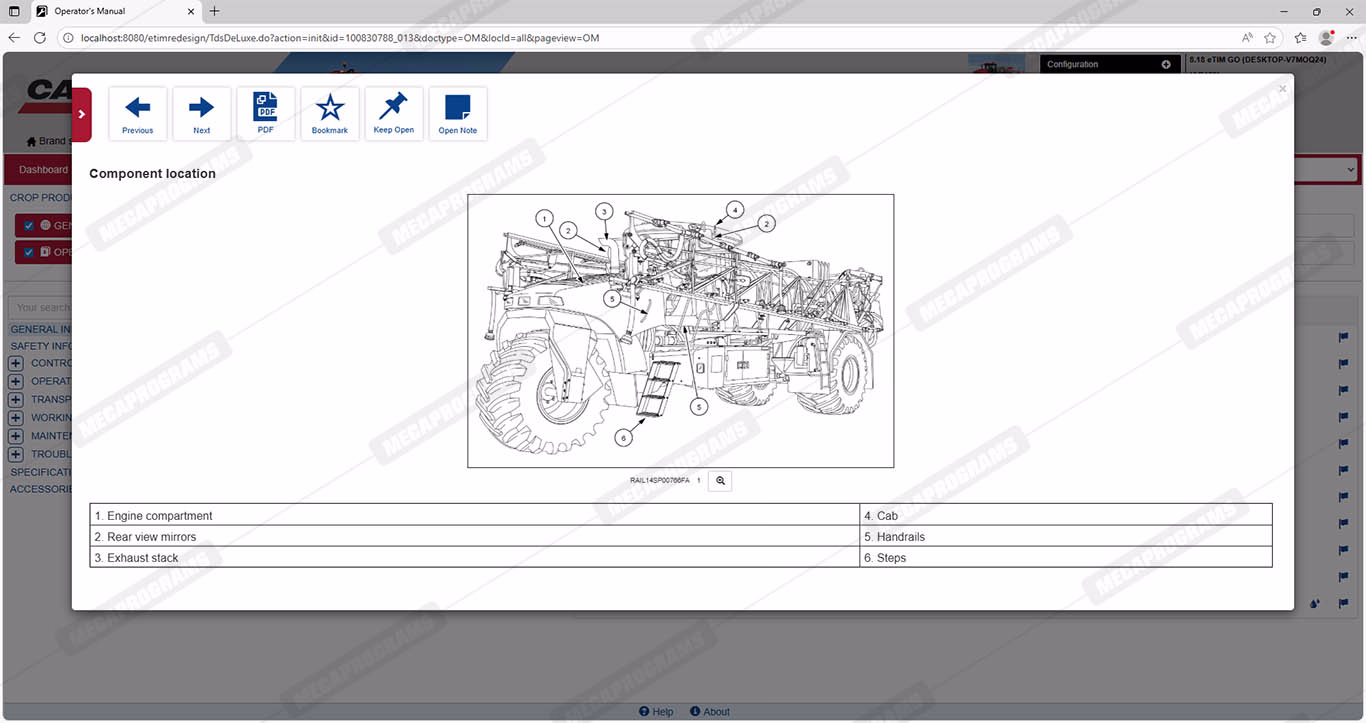Export the page using the PDF icon

(265, 114)
